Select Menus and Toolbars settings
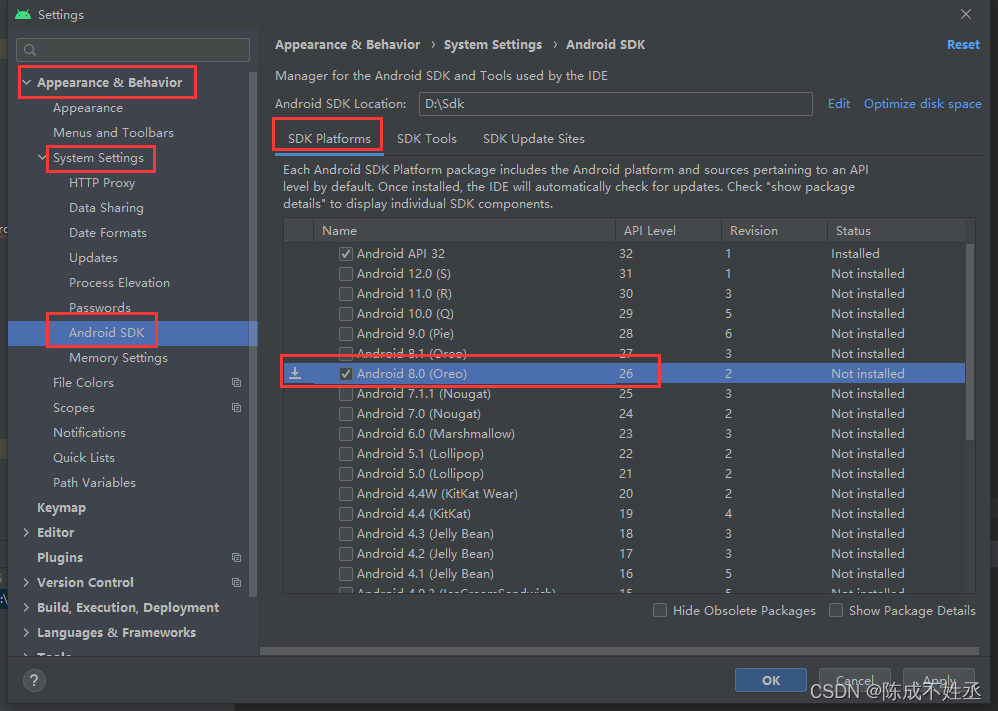This screenshot has width=998, height=711. coord(113,132)
